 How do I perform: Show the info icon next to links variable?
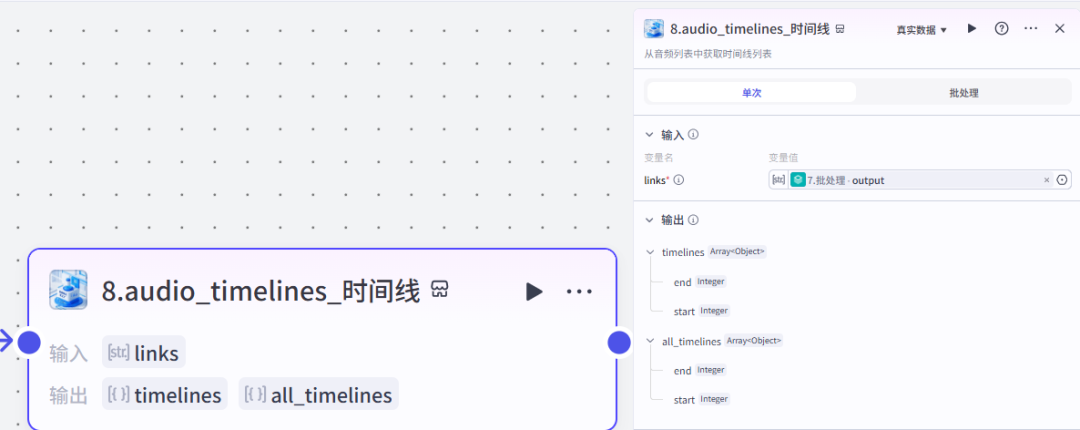pyautogui.click(x=678, y=180)
